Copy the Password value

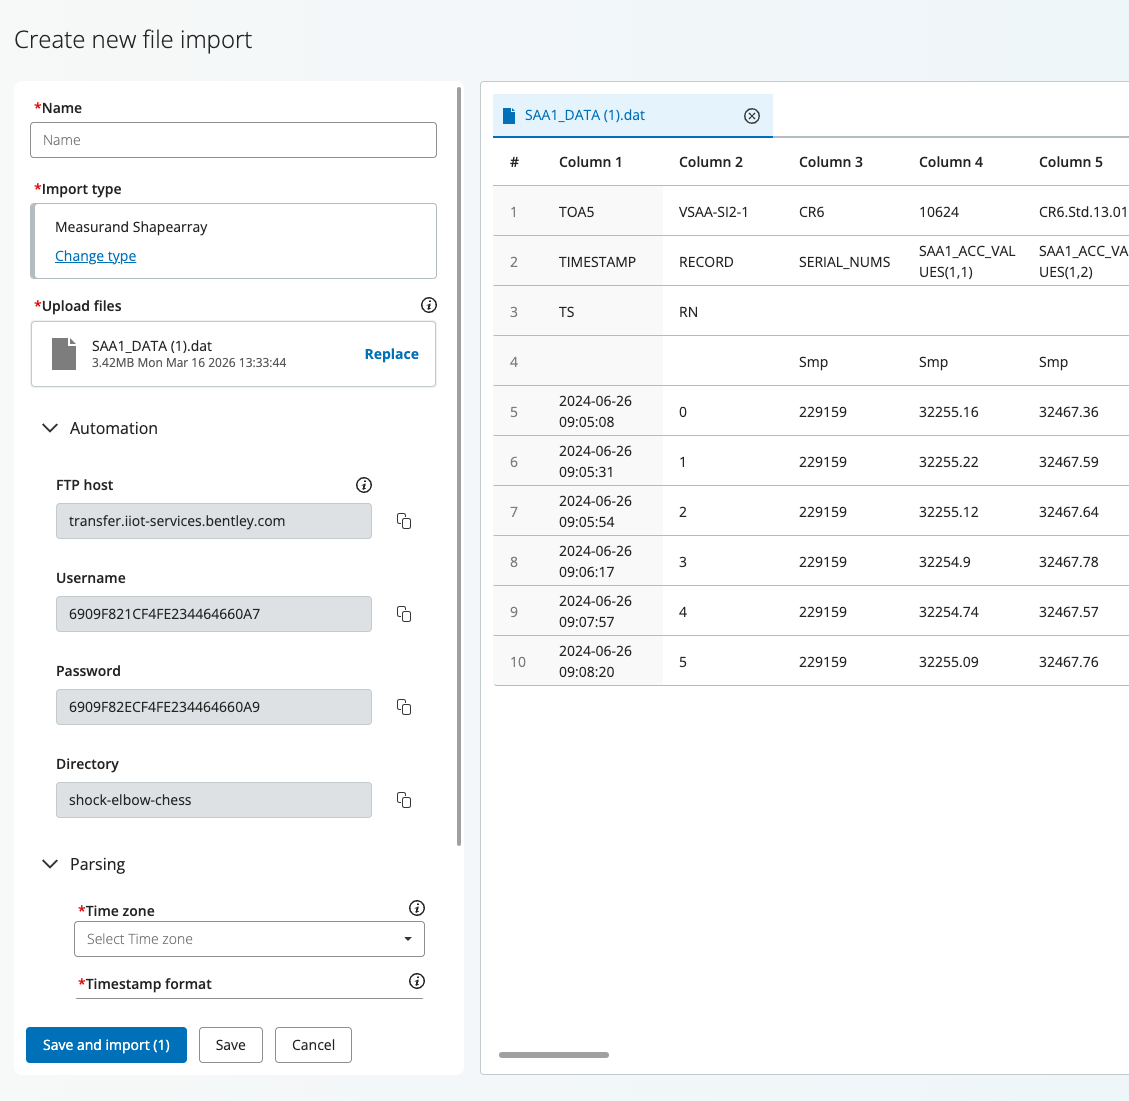pyautogui.click(x=404, y=707)
